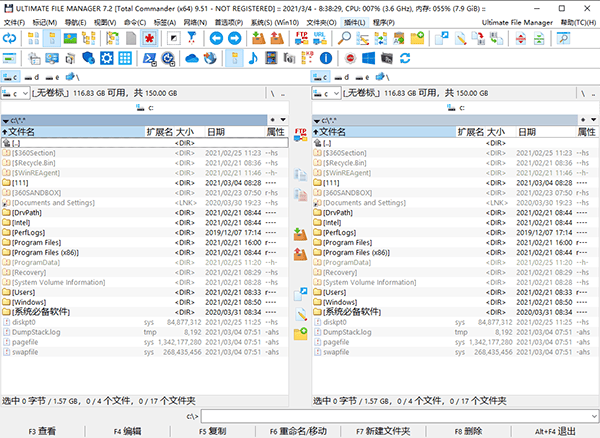Go back with the blue left arrow

[216, 38]
